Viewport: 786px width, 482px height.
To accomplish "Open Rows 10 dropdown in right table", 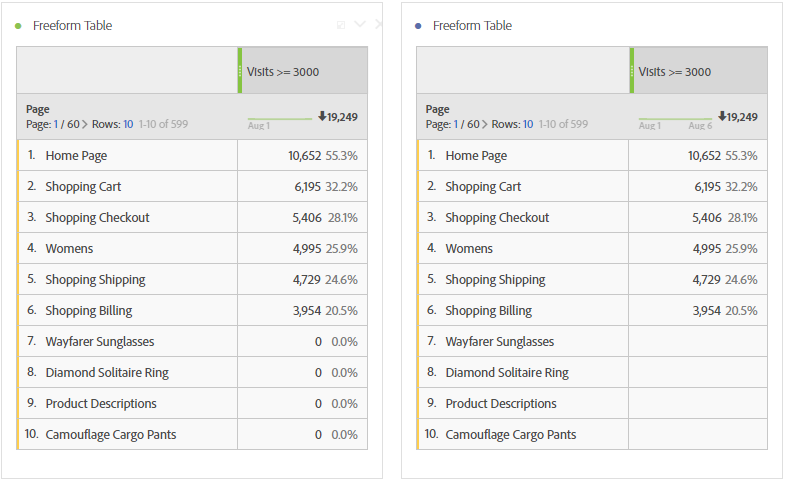I will coord(528,124).
